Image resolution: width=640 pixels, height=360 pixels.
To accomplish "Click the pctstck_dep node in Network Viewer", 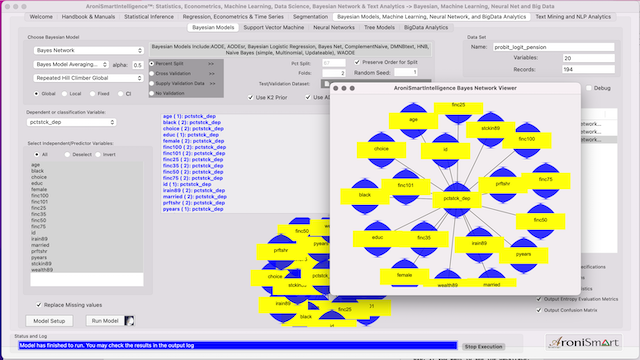I will (457, 198).
